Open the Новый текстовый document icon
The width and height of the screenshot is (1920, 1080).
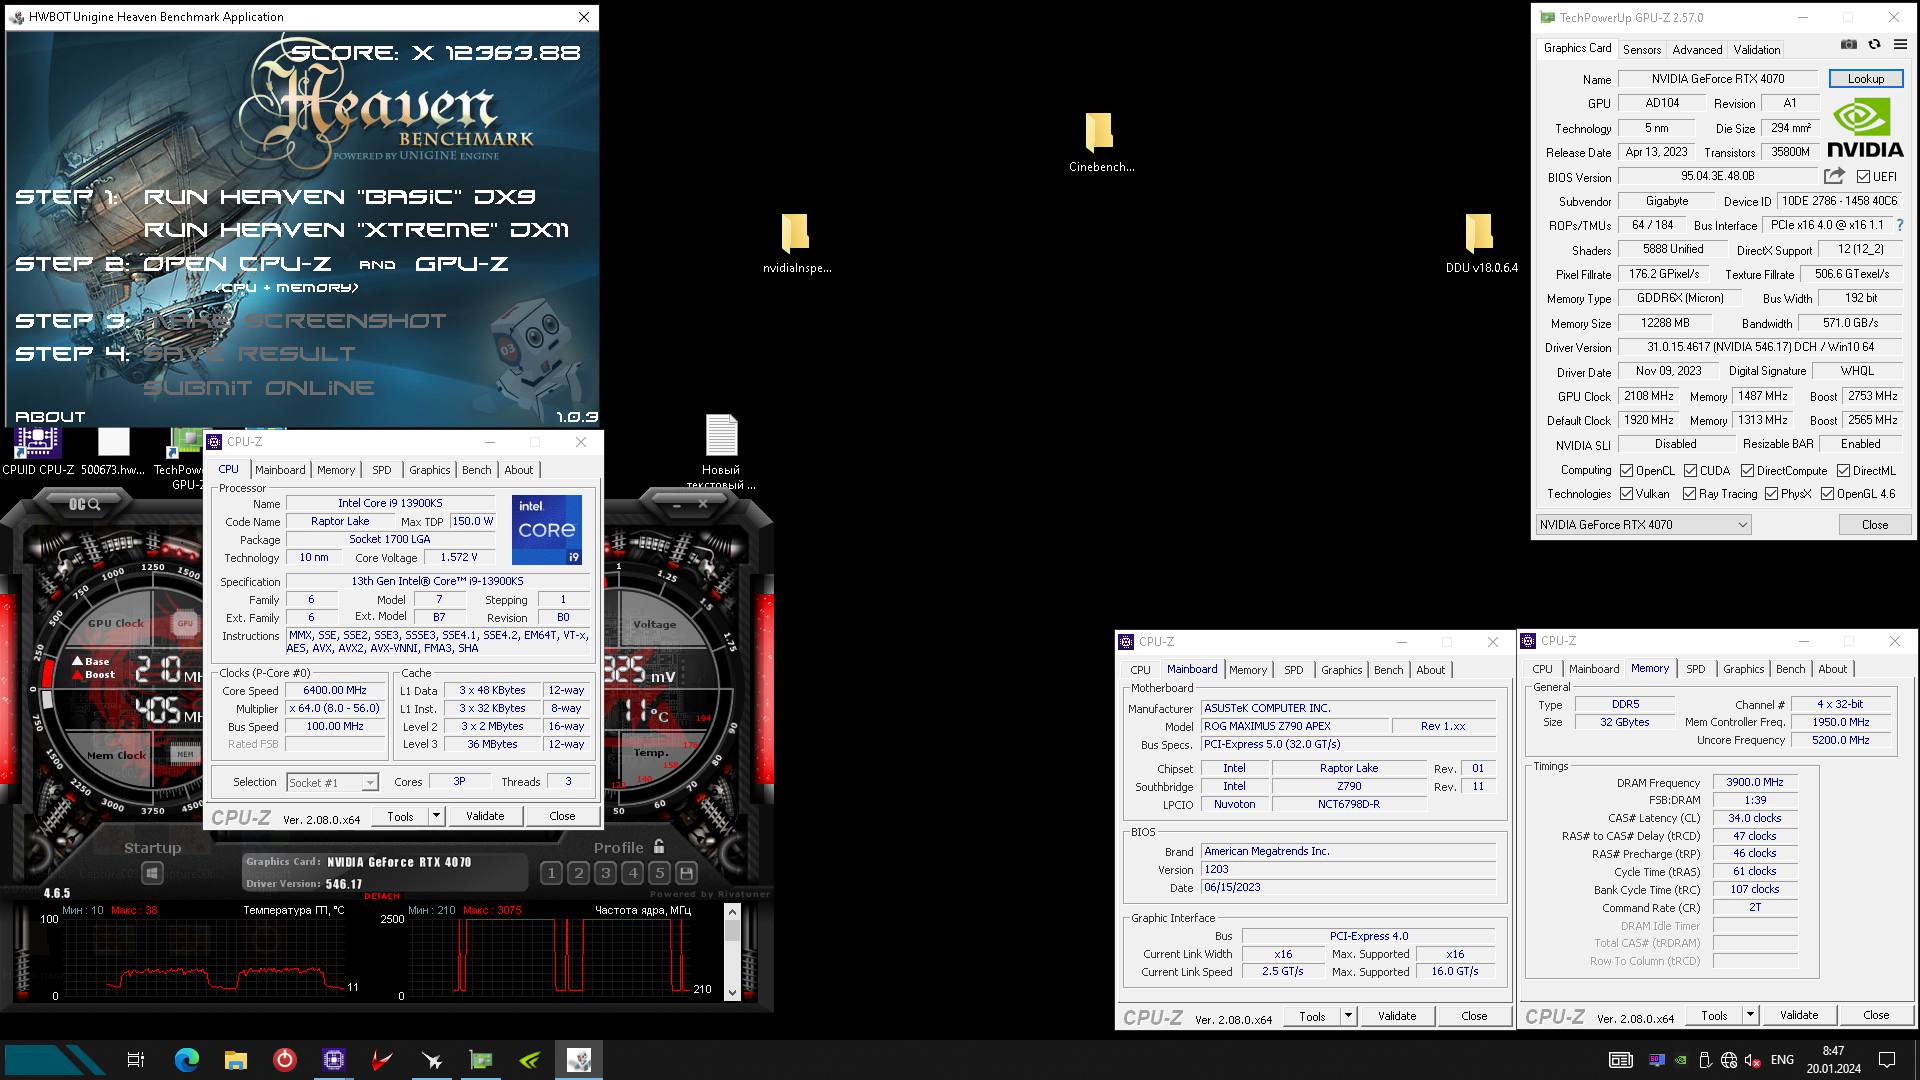pos(721,452)
